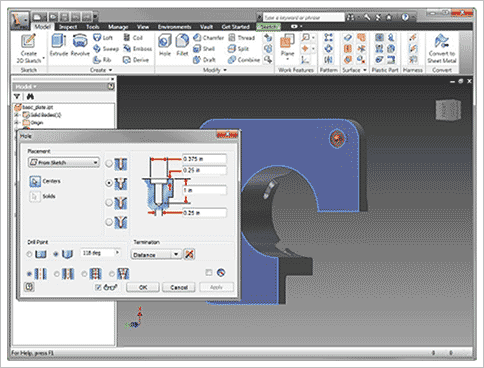Select the countersink hole type radio
The width and height of the screenshot is (484, 368).
[x=109, y=222]
